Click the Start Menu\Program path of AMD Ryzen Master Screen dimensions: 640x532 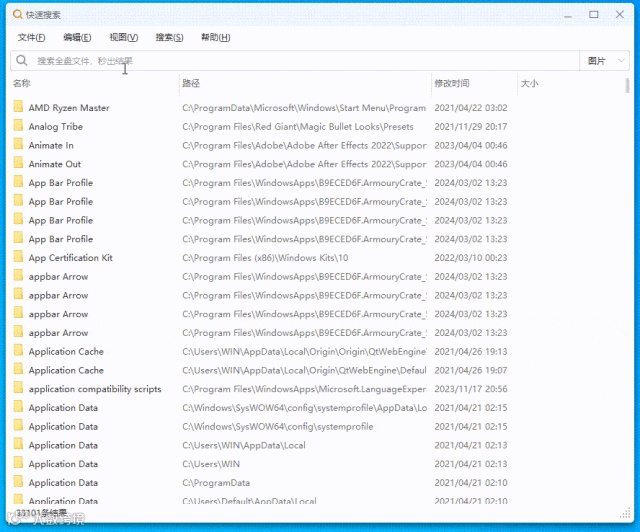(304, 108)
